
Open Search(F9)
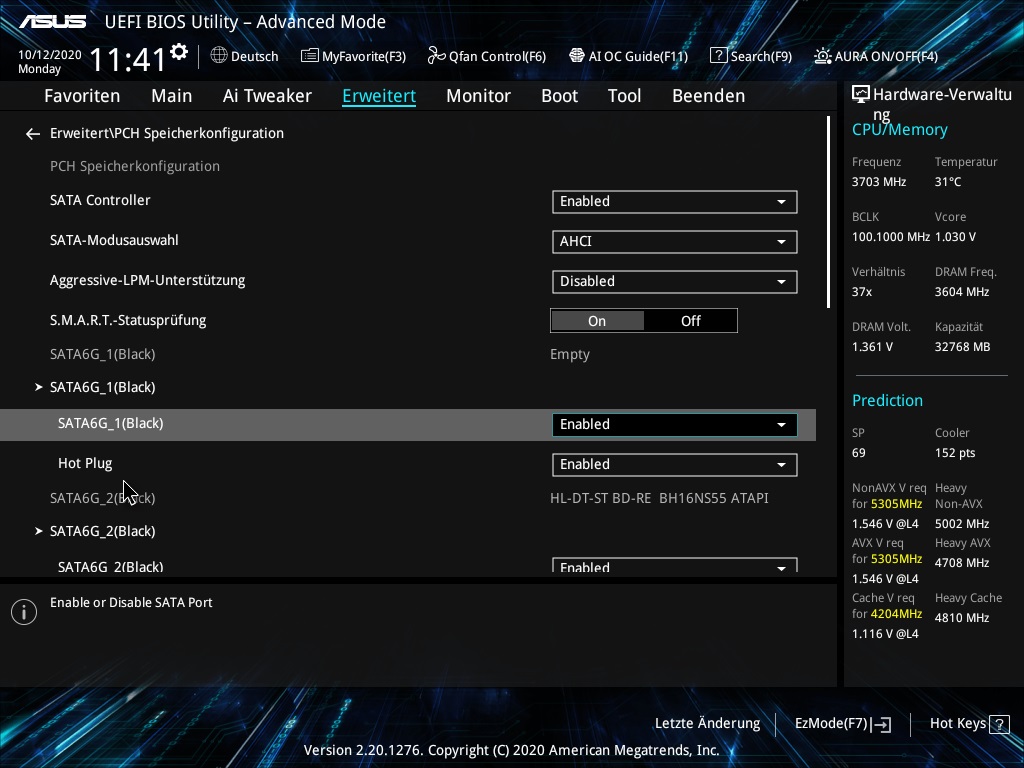pos(751,56)
